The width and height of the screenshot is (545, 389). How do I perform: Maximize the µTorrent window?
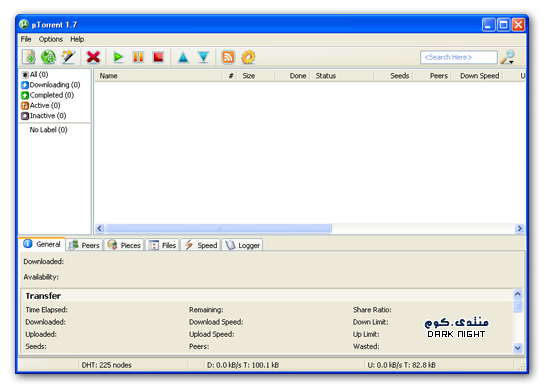point(503,25)
